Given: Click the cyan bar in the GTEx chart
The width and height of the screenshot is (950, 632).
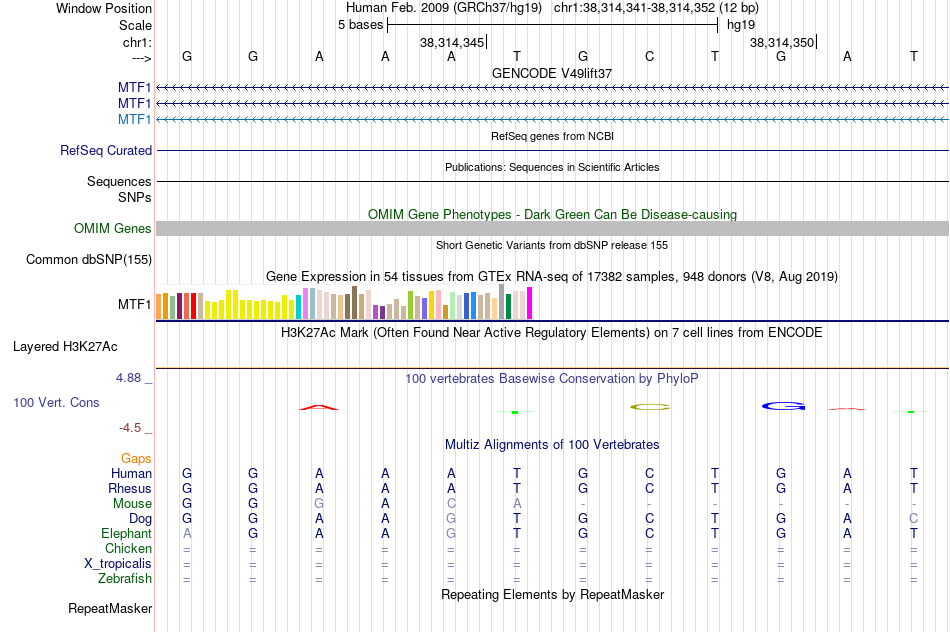Looking at the screenshot, I should pos(298,307).
